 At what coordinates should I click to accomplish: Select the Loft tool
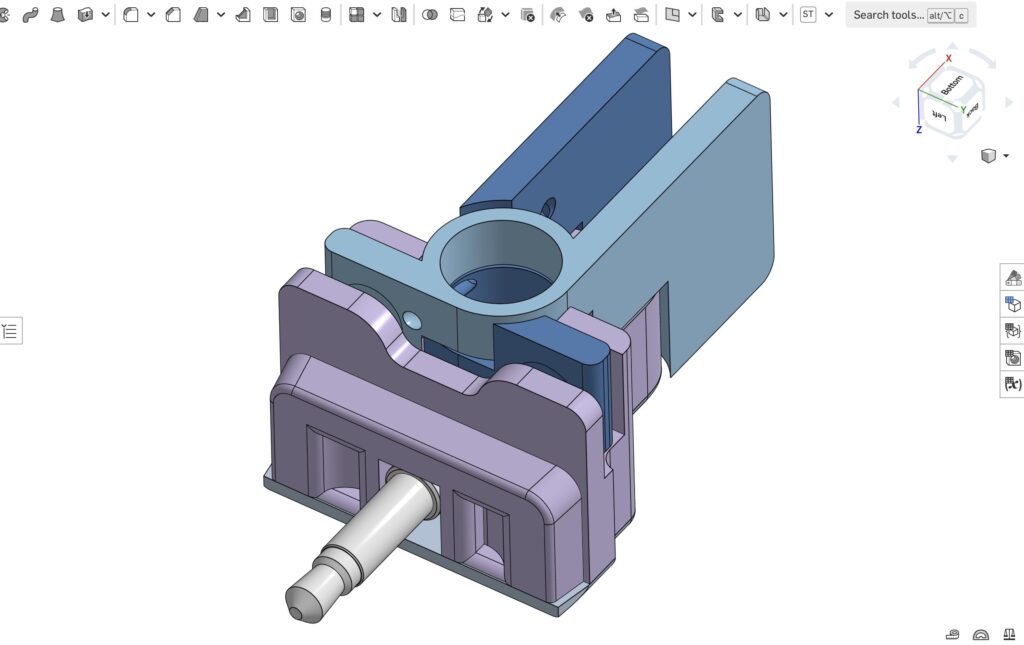coord(58,15)
